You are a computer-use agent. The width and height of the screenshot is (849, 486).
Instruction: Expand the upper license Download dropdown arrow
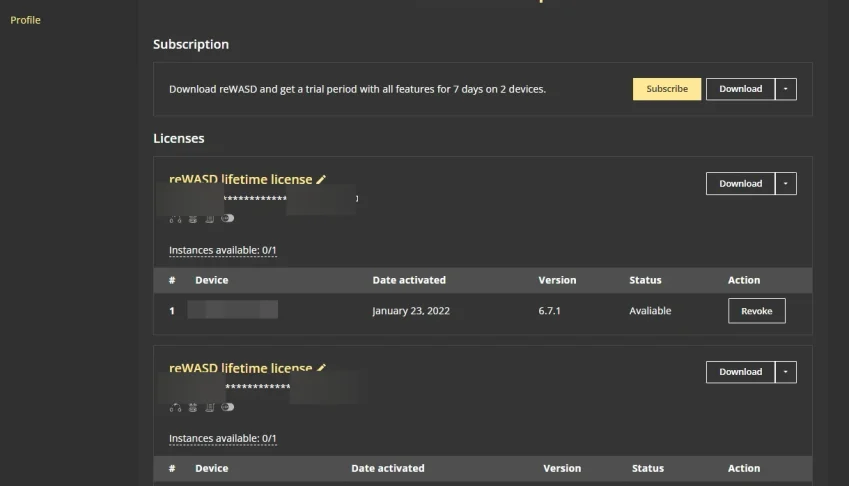786,183
